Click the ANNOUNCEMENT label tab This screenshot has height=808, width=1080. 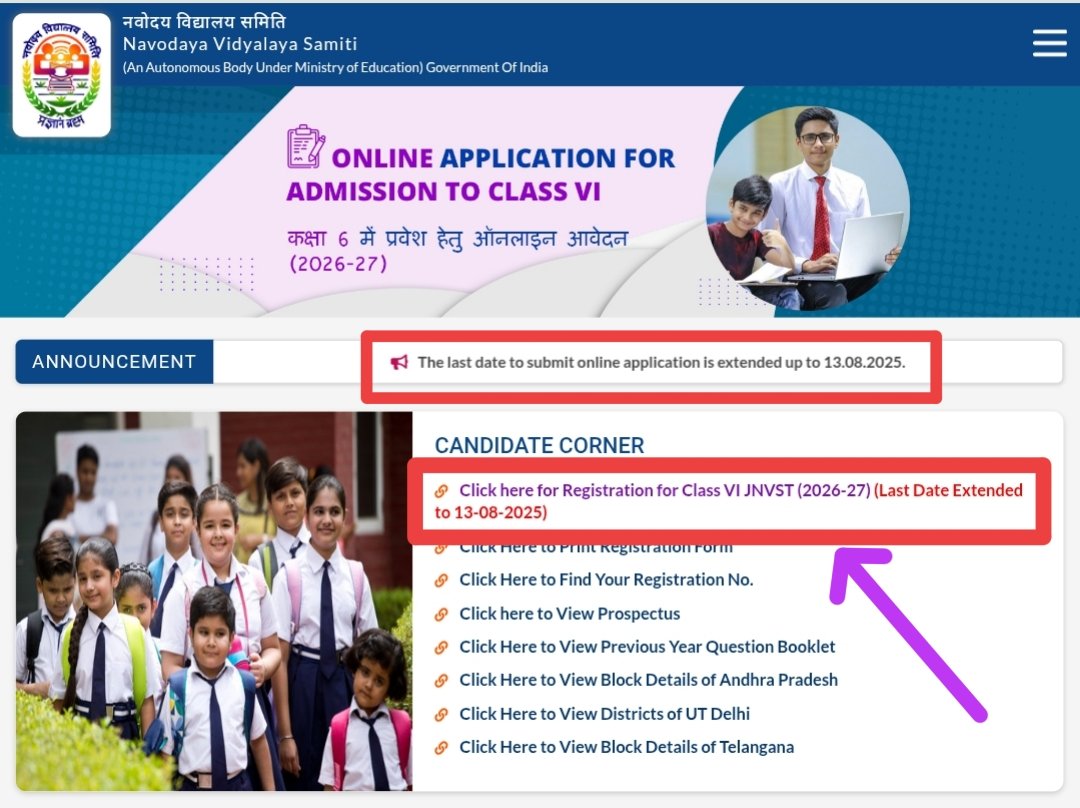point(114,362)
